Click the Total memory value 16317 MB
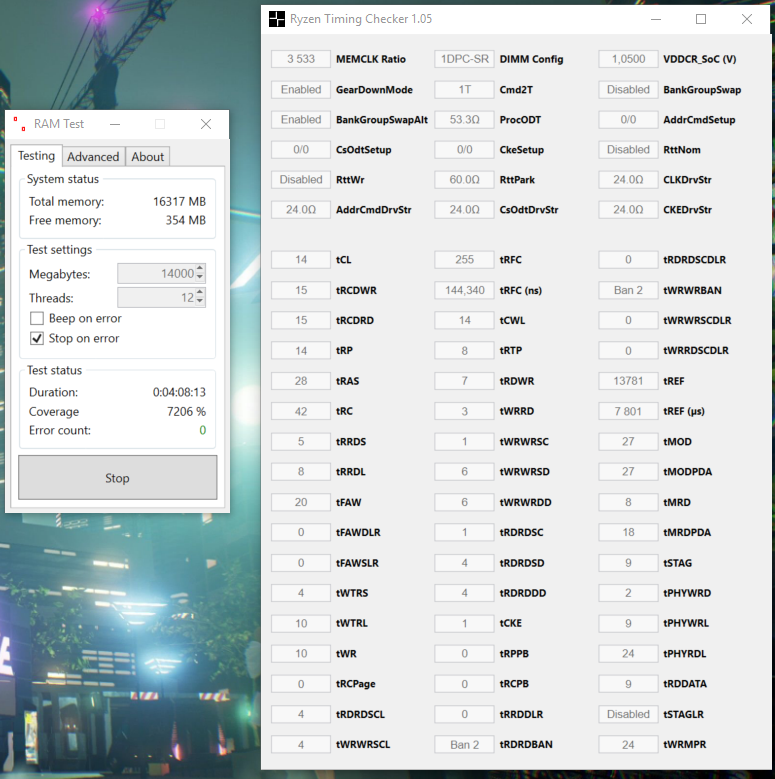 (179, 202)
